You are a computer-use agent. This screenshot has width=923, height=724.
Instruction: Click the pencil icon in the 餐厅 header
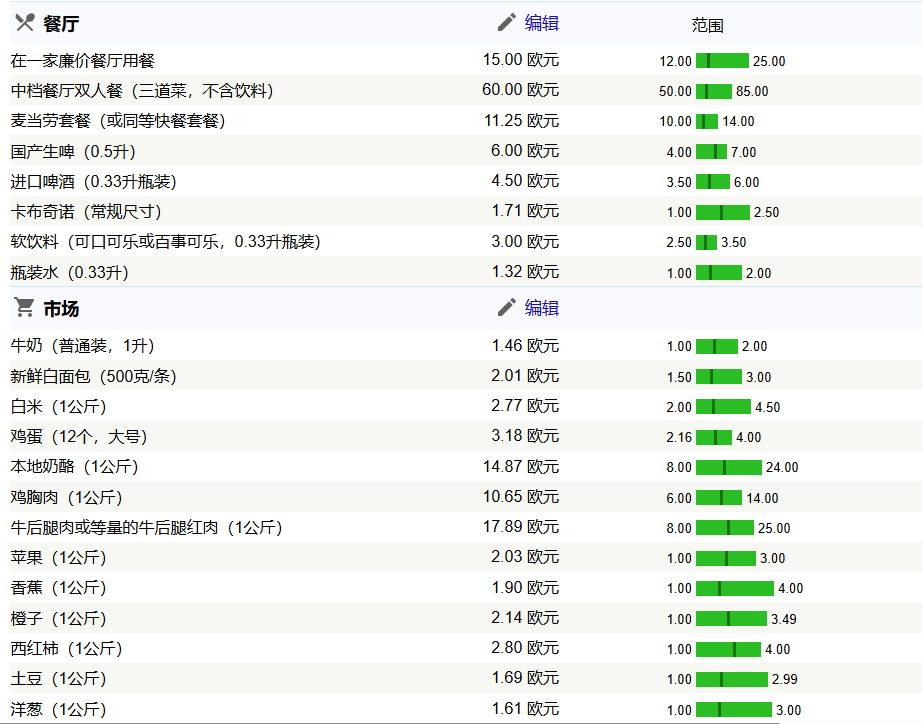[x=507, y=23]
